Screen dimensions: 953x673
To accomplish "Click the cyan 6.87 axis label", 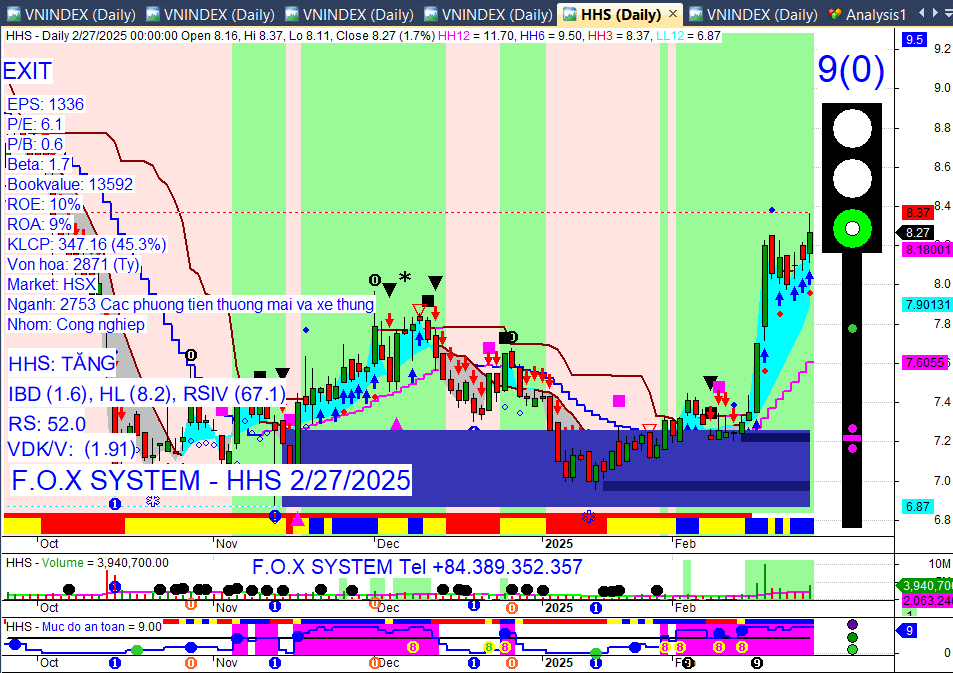I will pyautogui.click(x=918, y=506).
